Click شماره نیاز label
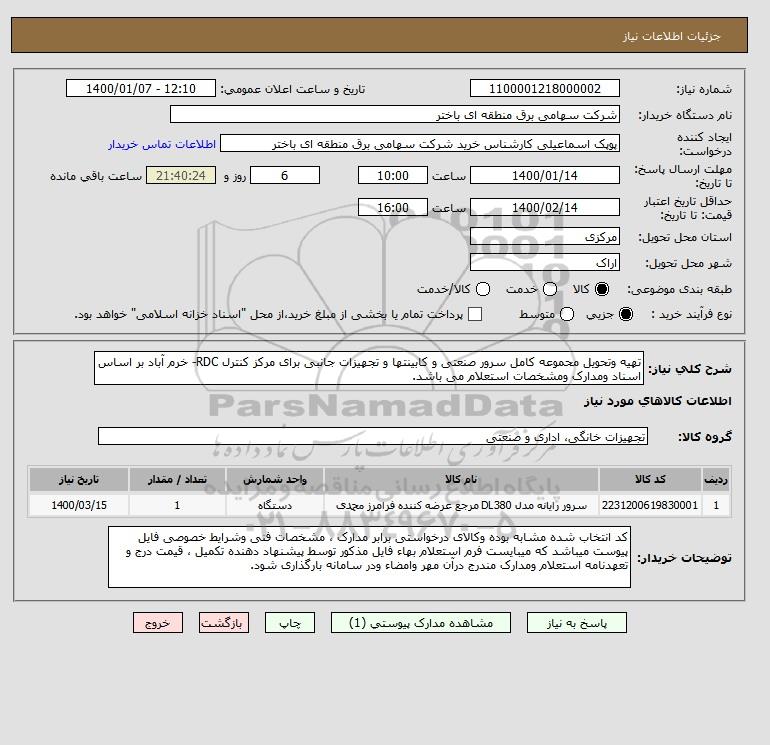Image resolution: width=770 pixels, height=745 pixels. pos(704,89)
